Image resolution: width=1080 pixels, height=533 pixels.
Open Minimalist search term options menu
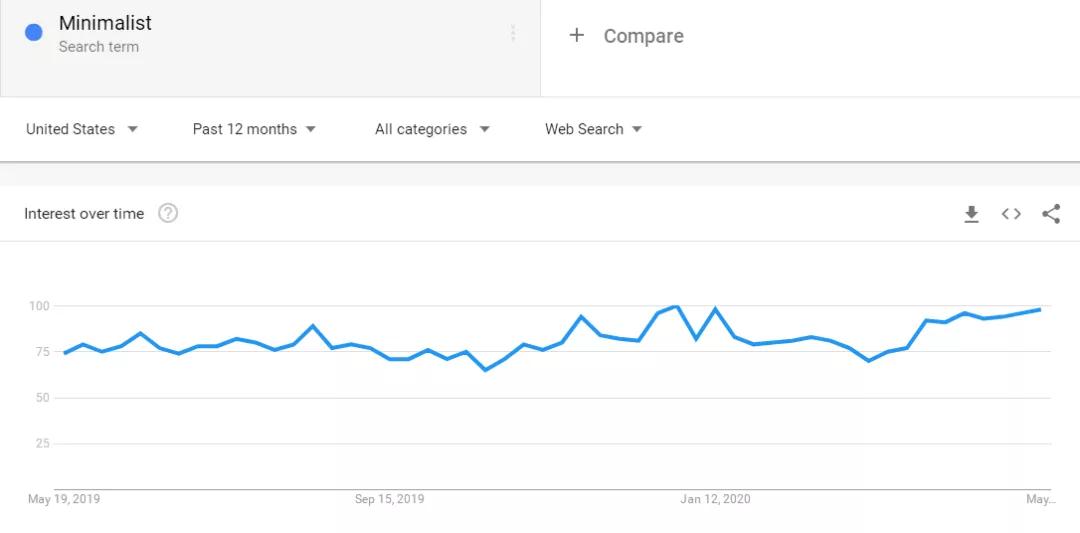pyautogui.click(x=513, y=33)
